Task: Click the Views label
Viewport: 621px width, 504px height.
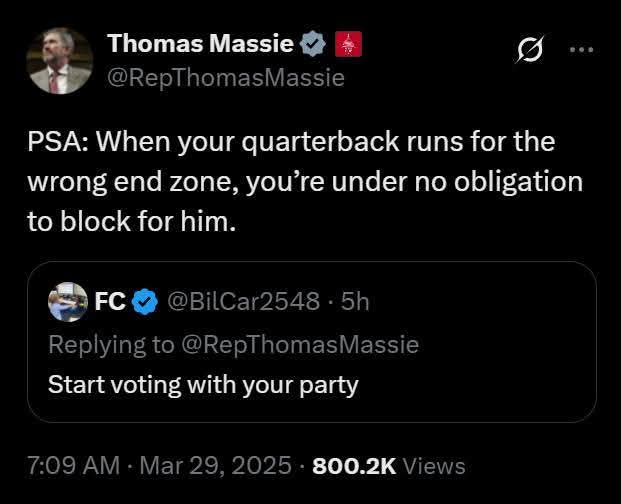Action: click(435, 466)
